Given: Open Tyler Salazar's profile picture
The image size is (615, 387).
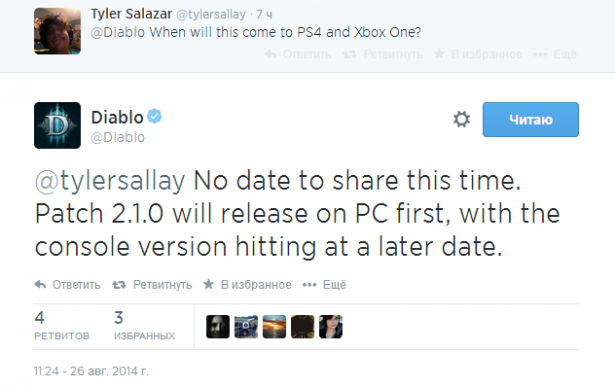Looking at the screenshot, I should (x=57, y=31).
